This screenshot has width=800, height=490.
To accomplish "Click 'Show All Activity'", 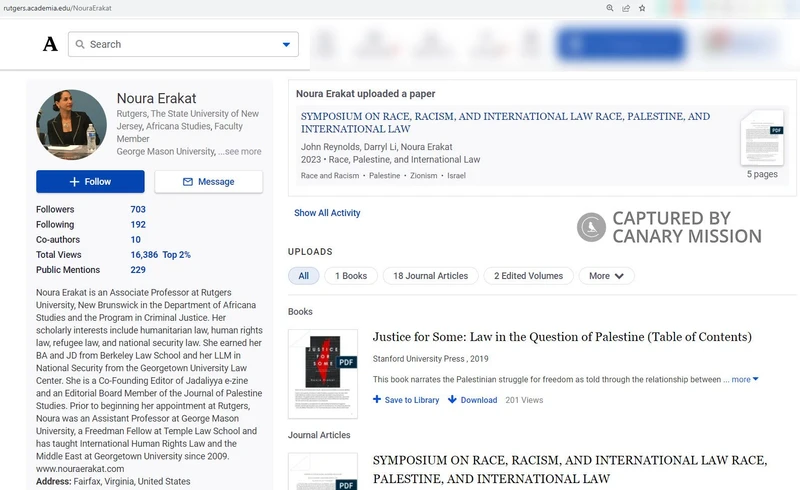I will (327, 213).
